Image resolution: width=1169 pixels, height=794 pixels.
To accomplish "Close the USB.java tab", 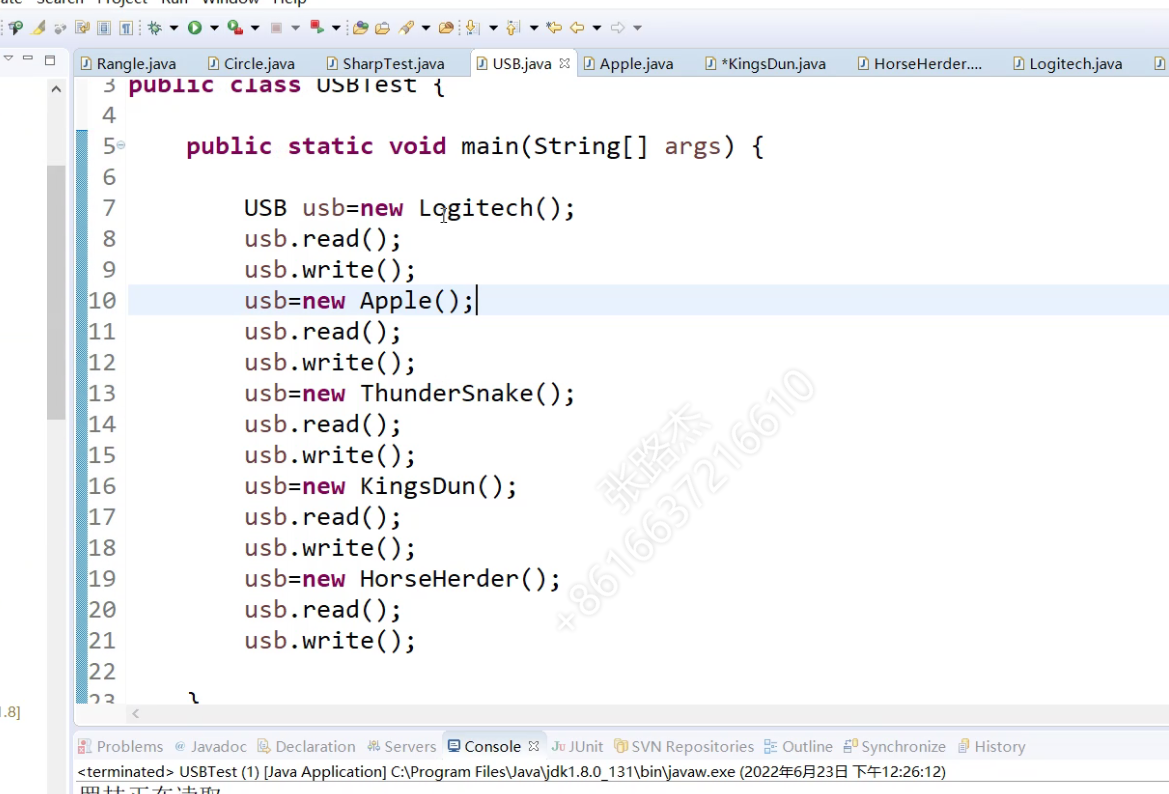I will (564, 63).
